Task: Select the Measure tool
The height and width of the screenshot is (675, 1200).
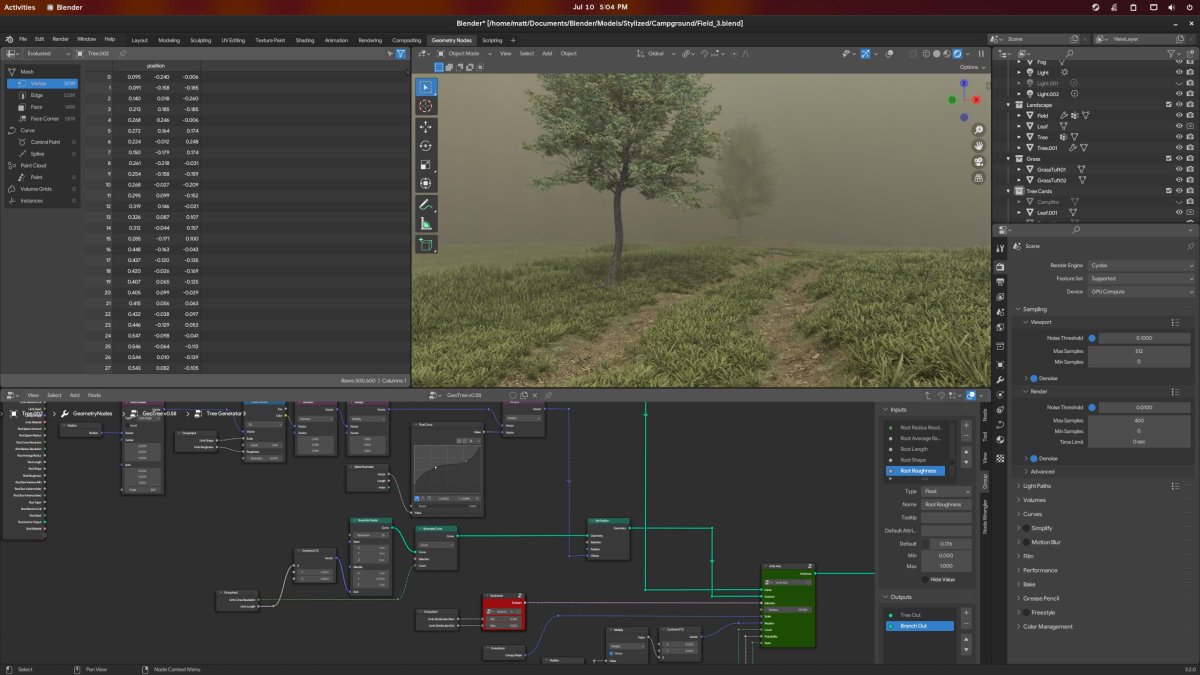Action: pos(425,224)
